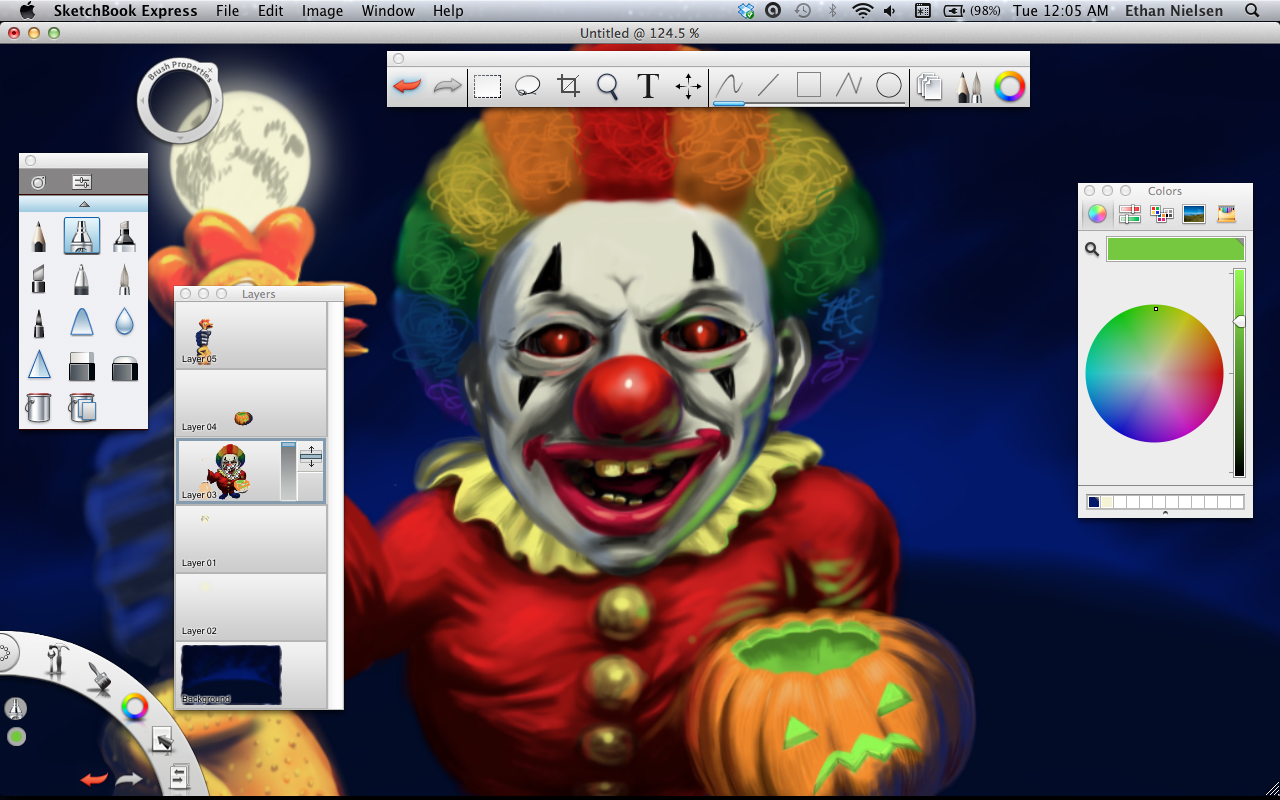The image size is (1280, 800).
Task: Select the Flood Fill paint bucket
Action: point(38,407)
